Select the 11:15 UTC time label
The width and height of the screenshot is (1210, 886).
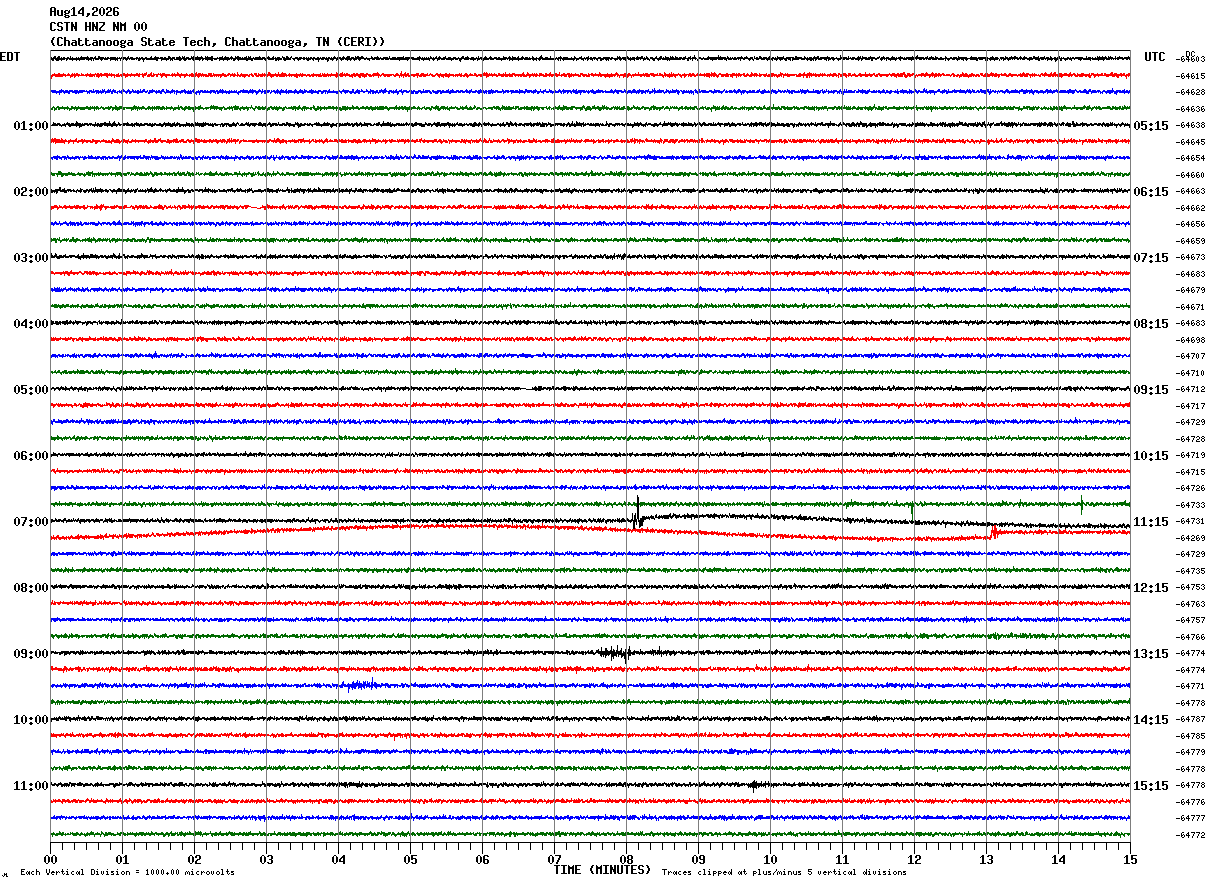click(1151, 522)
